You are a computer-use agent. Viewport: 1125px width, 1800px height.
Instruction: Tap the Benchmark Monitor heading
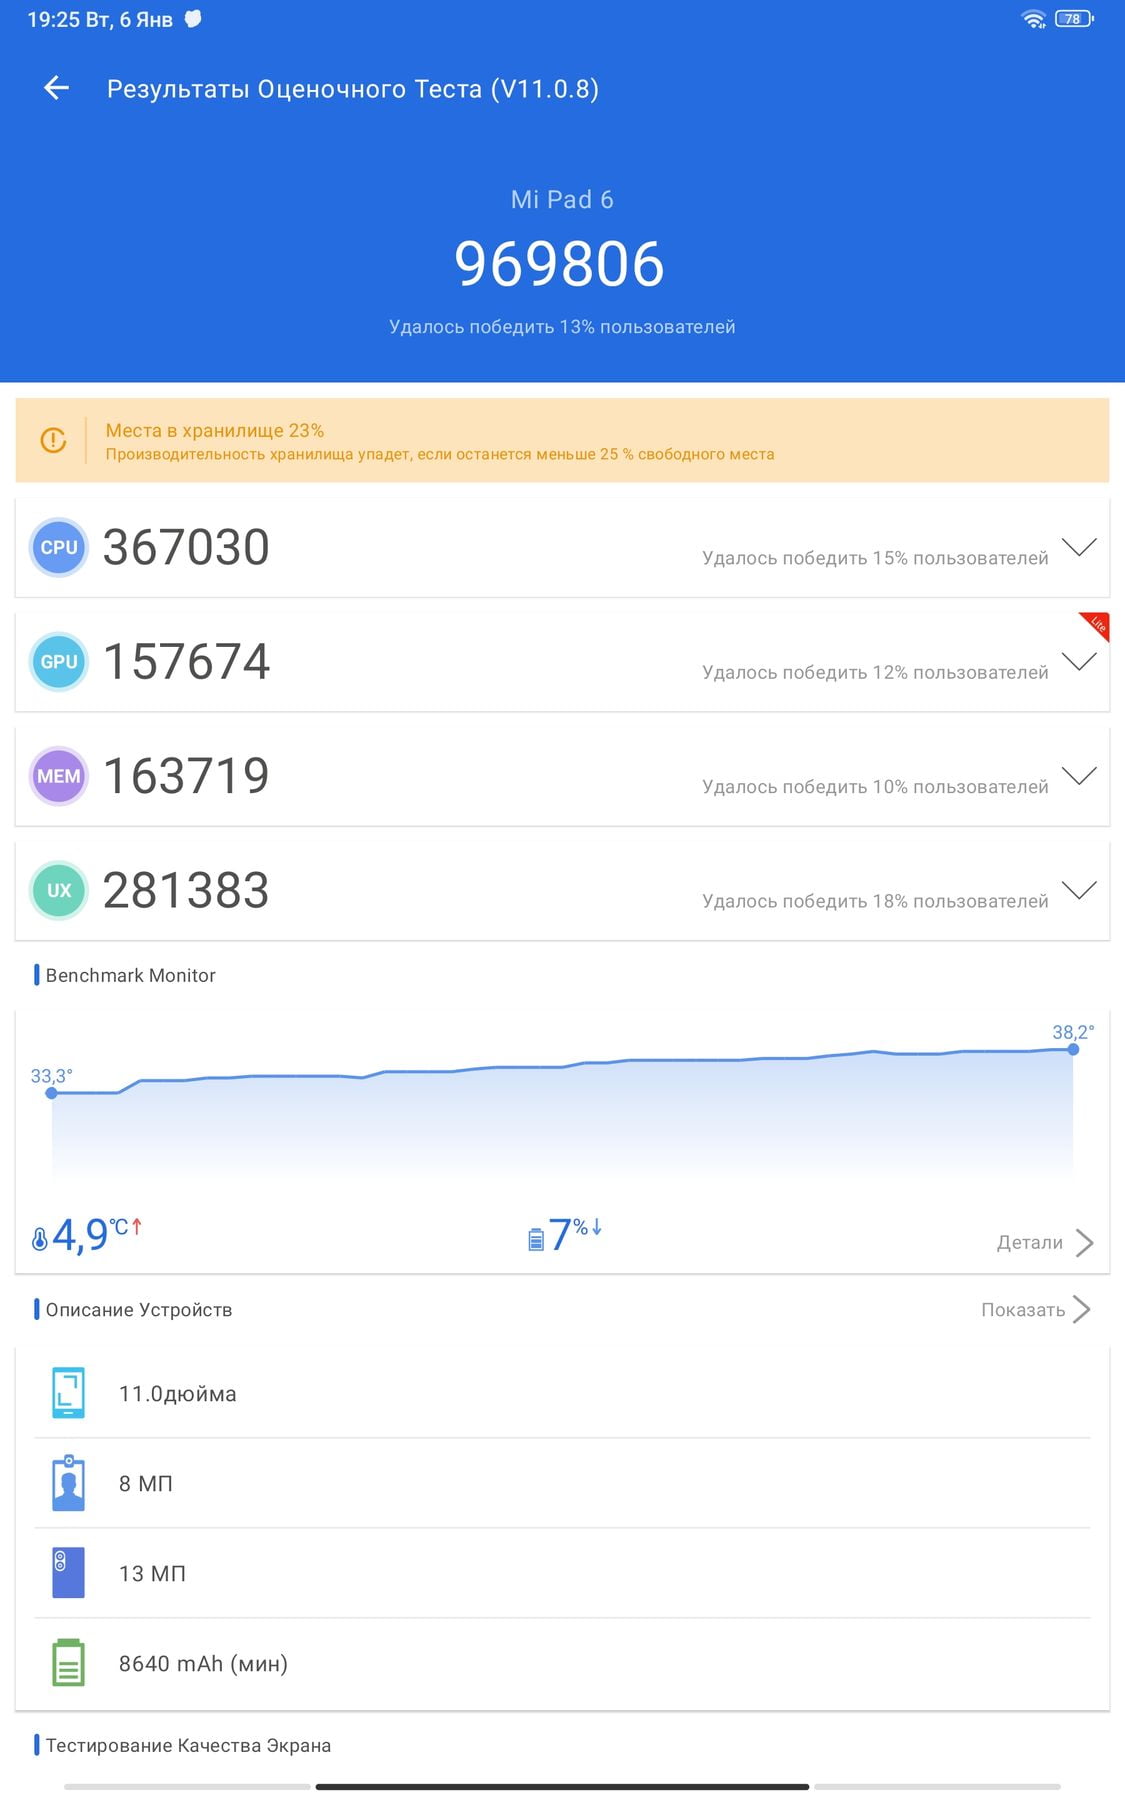point(130,975)
